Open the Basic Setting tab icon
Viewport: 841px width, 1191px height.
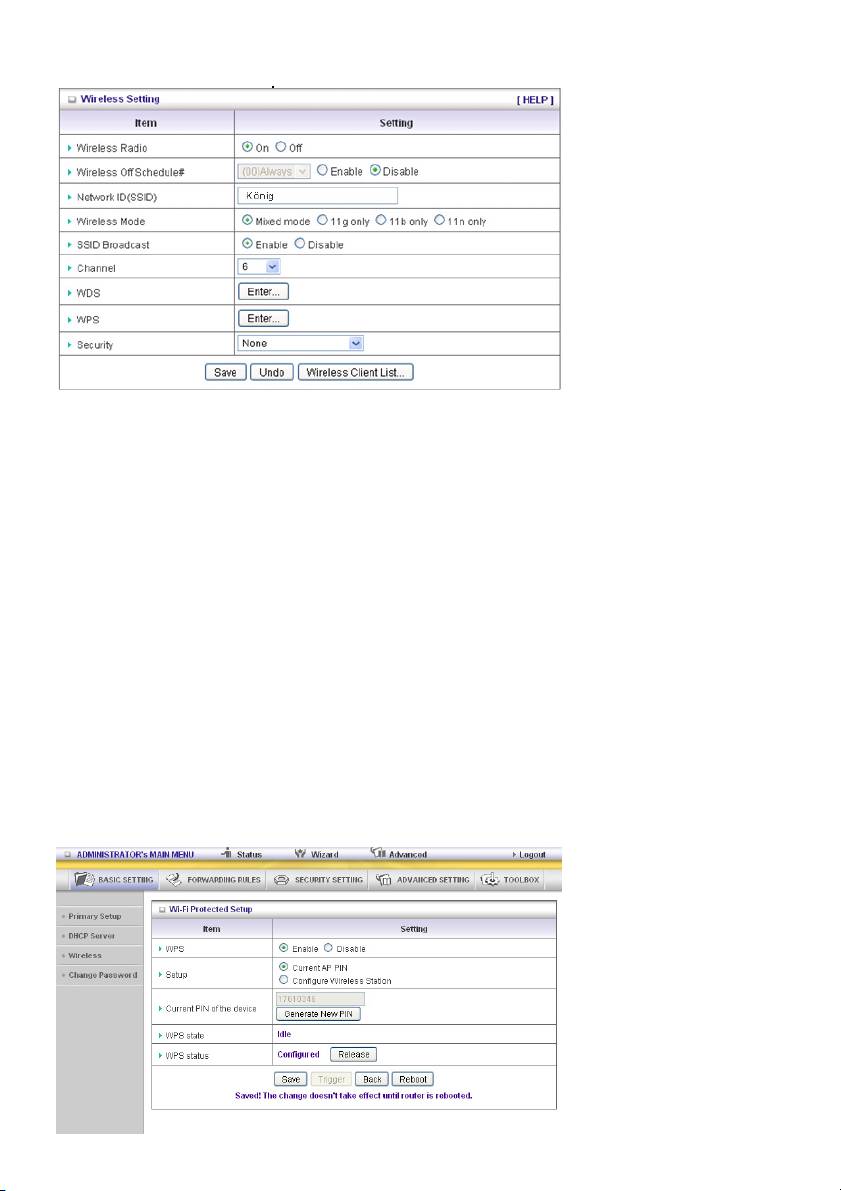85,880
